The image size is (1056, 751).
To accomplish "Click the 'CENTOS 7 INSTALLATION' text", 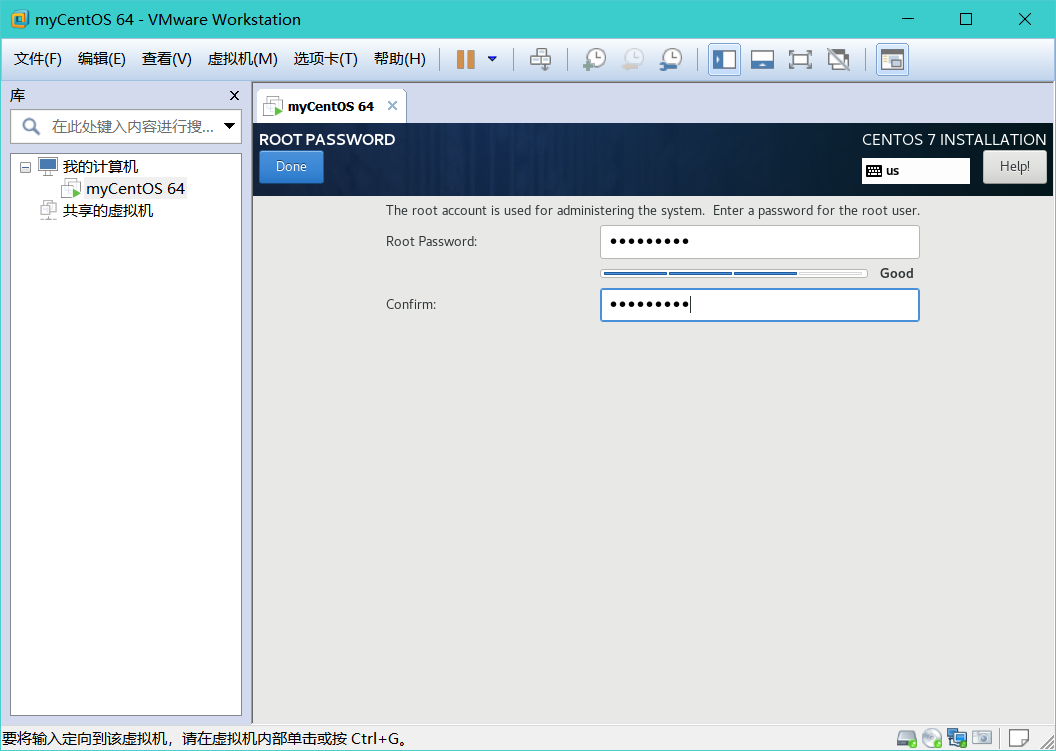I will 954,139.
